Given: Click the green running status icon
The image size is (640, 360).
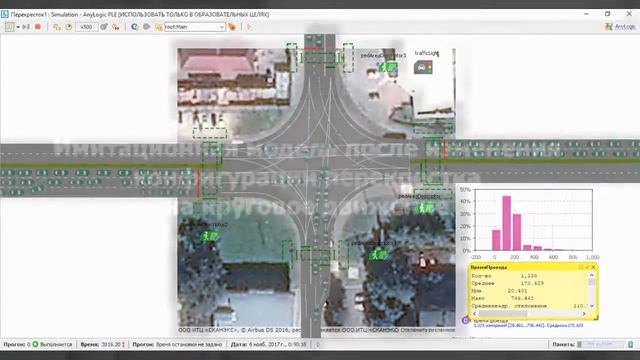Looking at the screenshot, I should click(36, 344).
